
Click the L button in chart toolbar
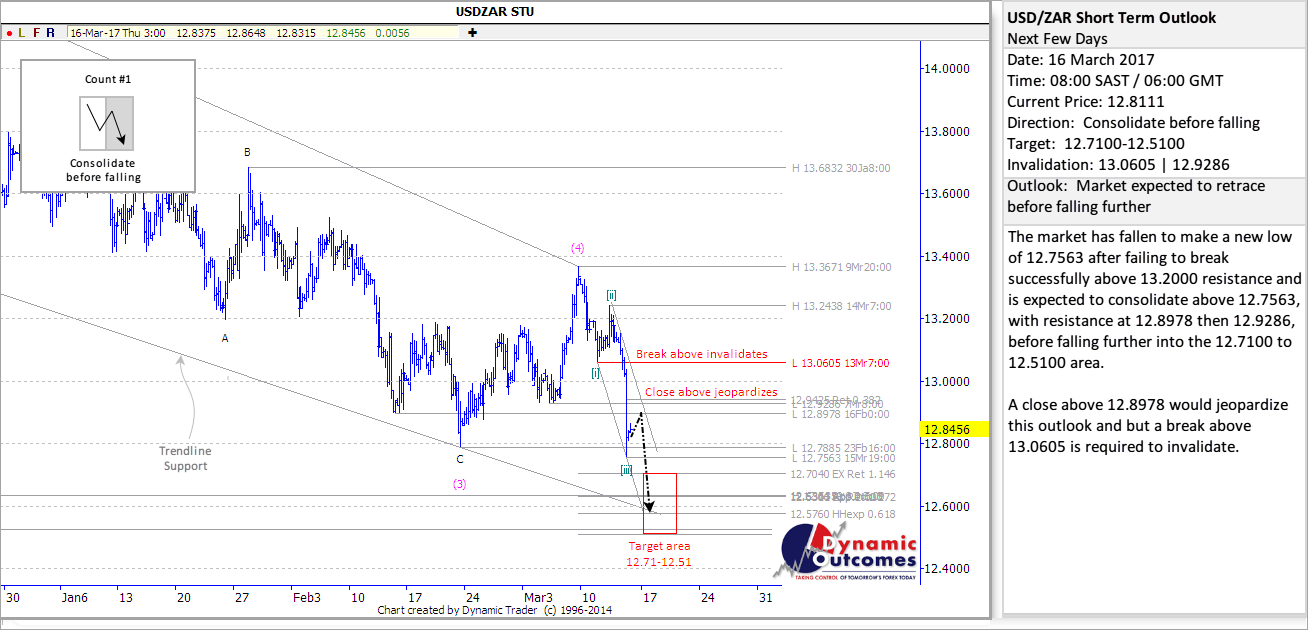[x=22, y=33]
